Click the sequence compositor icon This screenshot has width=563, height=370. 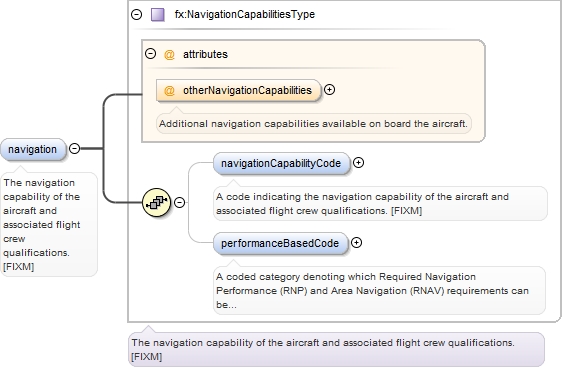coord(157,202)
